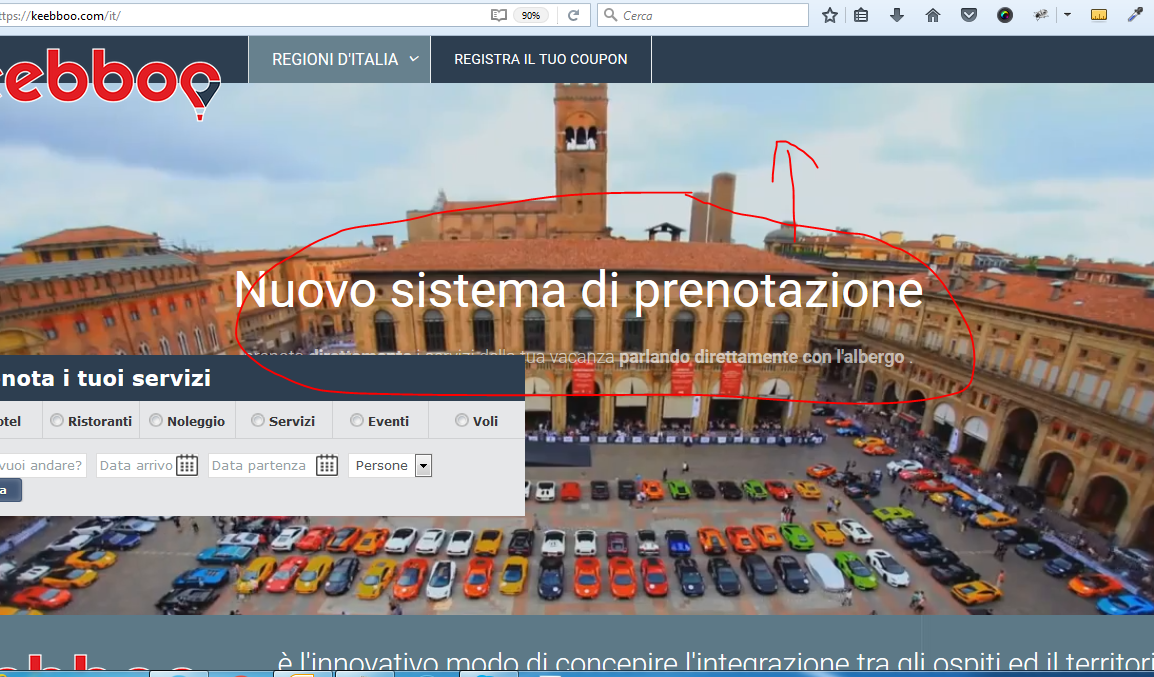Reload the page with the refresh icon
The height and width of the screenshot is (677, 1154).
573,15
